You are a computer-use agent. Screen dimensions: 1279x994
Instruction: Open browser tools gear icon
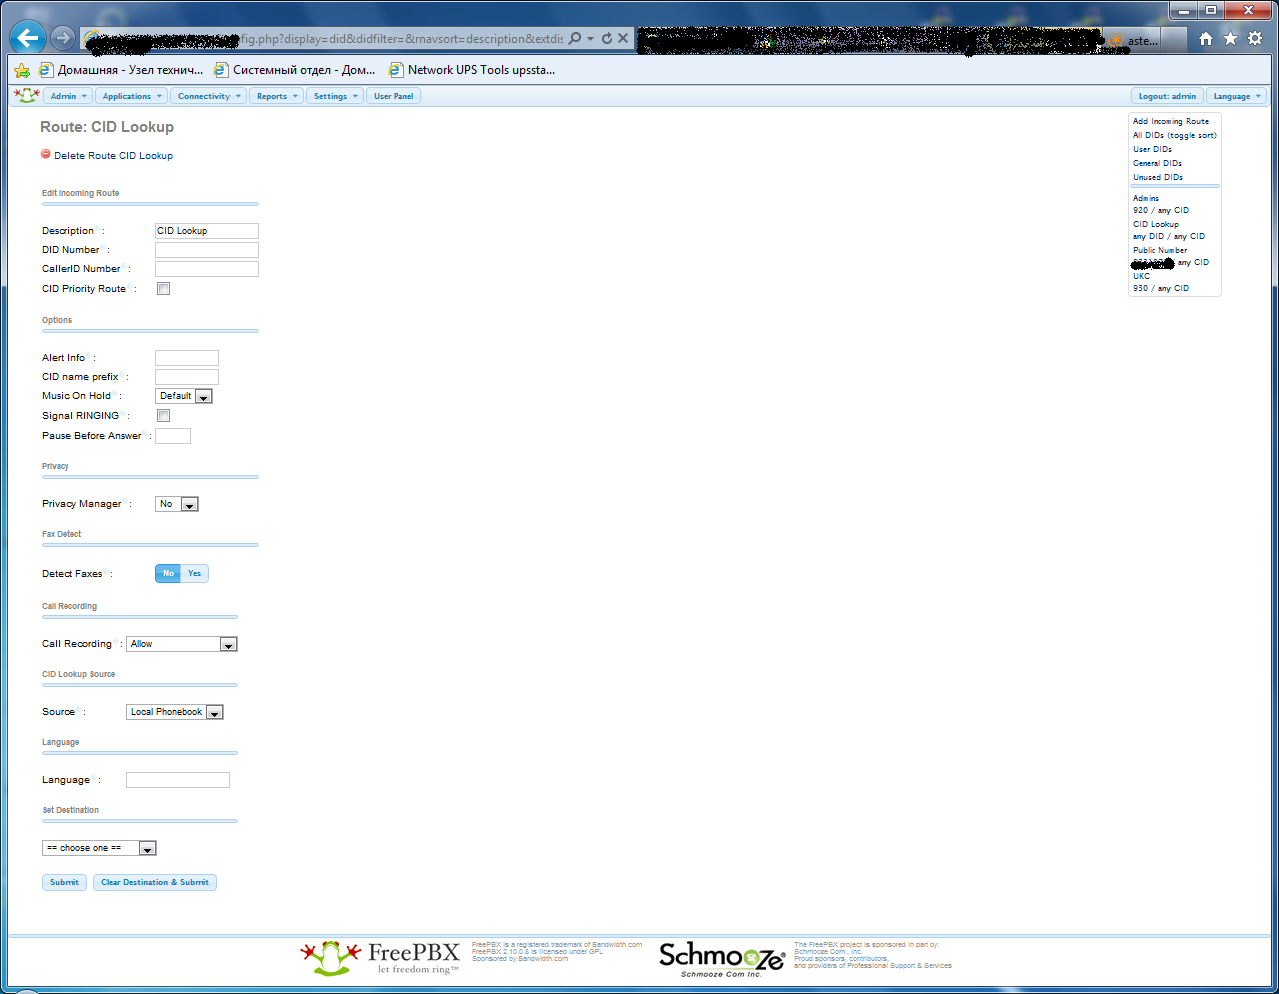[1255, 38]
